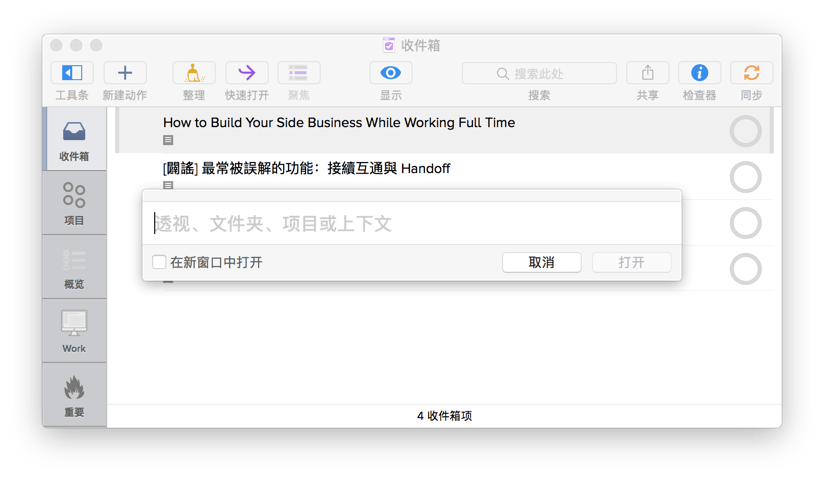Select the 收件箱 inbox sidebar tab
The width and height of the screenshot is (824, 478).
click(x=74, y=139)
